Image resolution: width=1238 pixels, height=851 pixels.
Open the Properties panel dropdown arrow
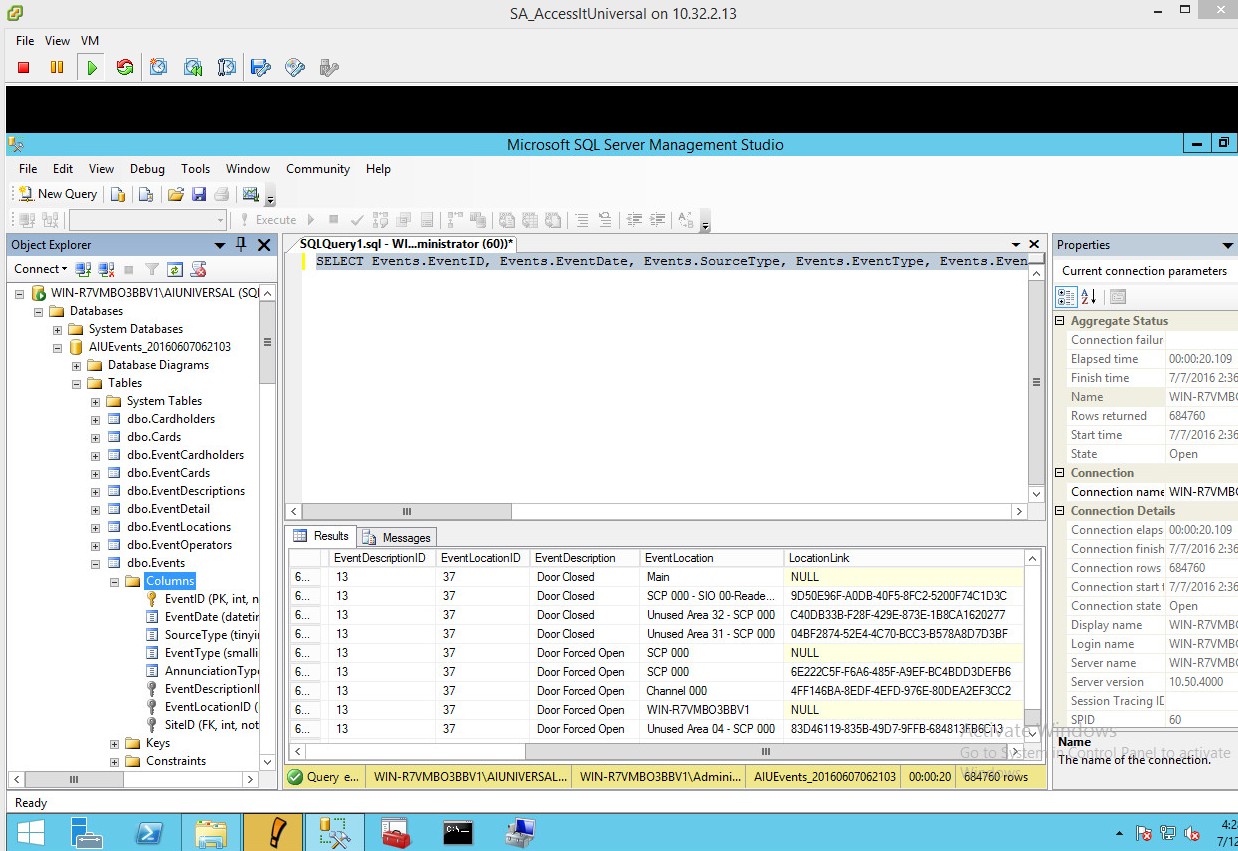(1228, 245)
